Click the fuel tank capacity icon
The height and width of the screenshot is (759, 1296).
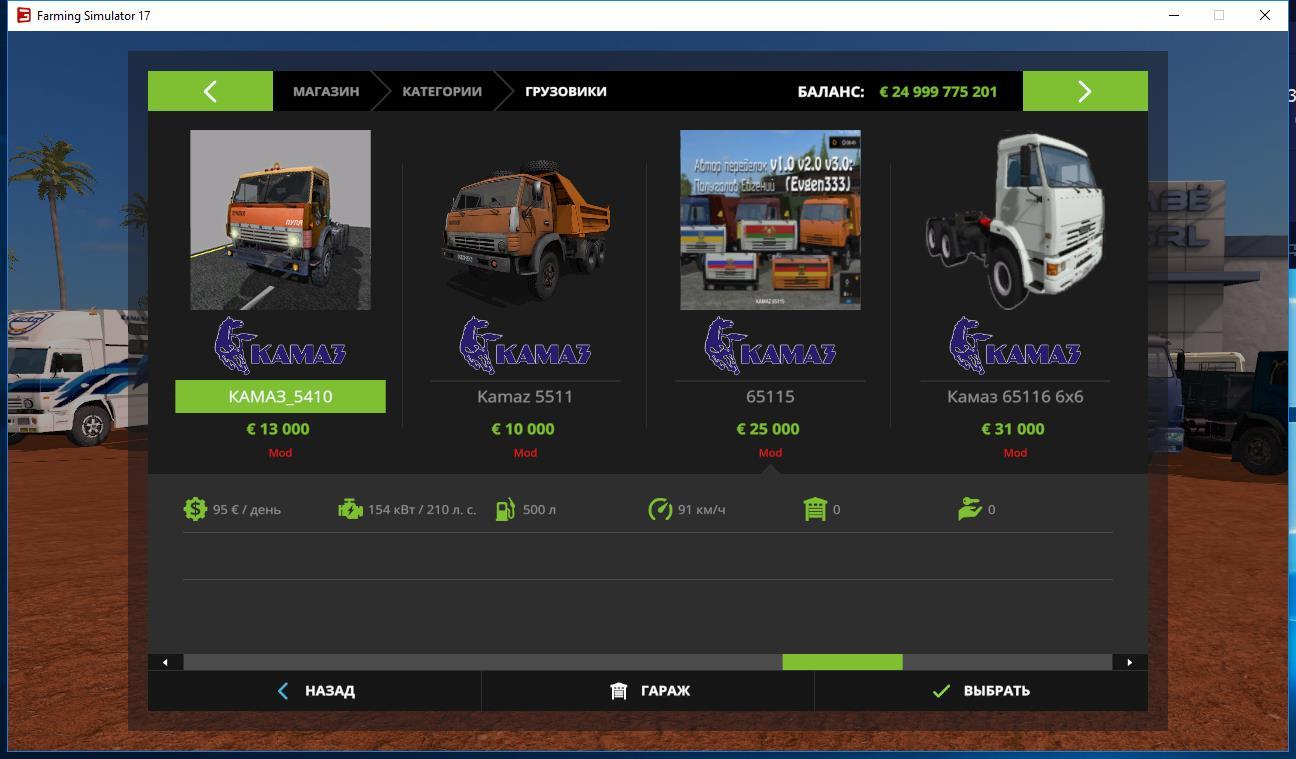[x=505, y=509]
